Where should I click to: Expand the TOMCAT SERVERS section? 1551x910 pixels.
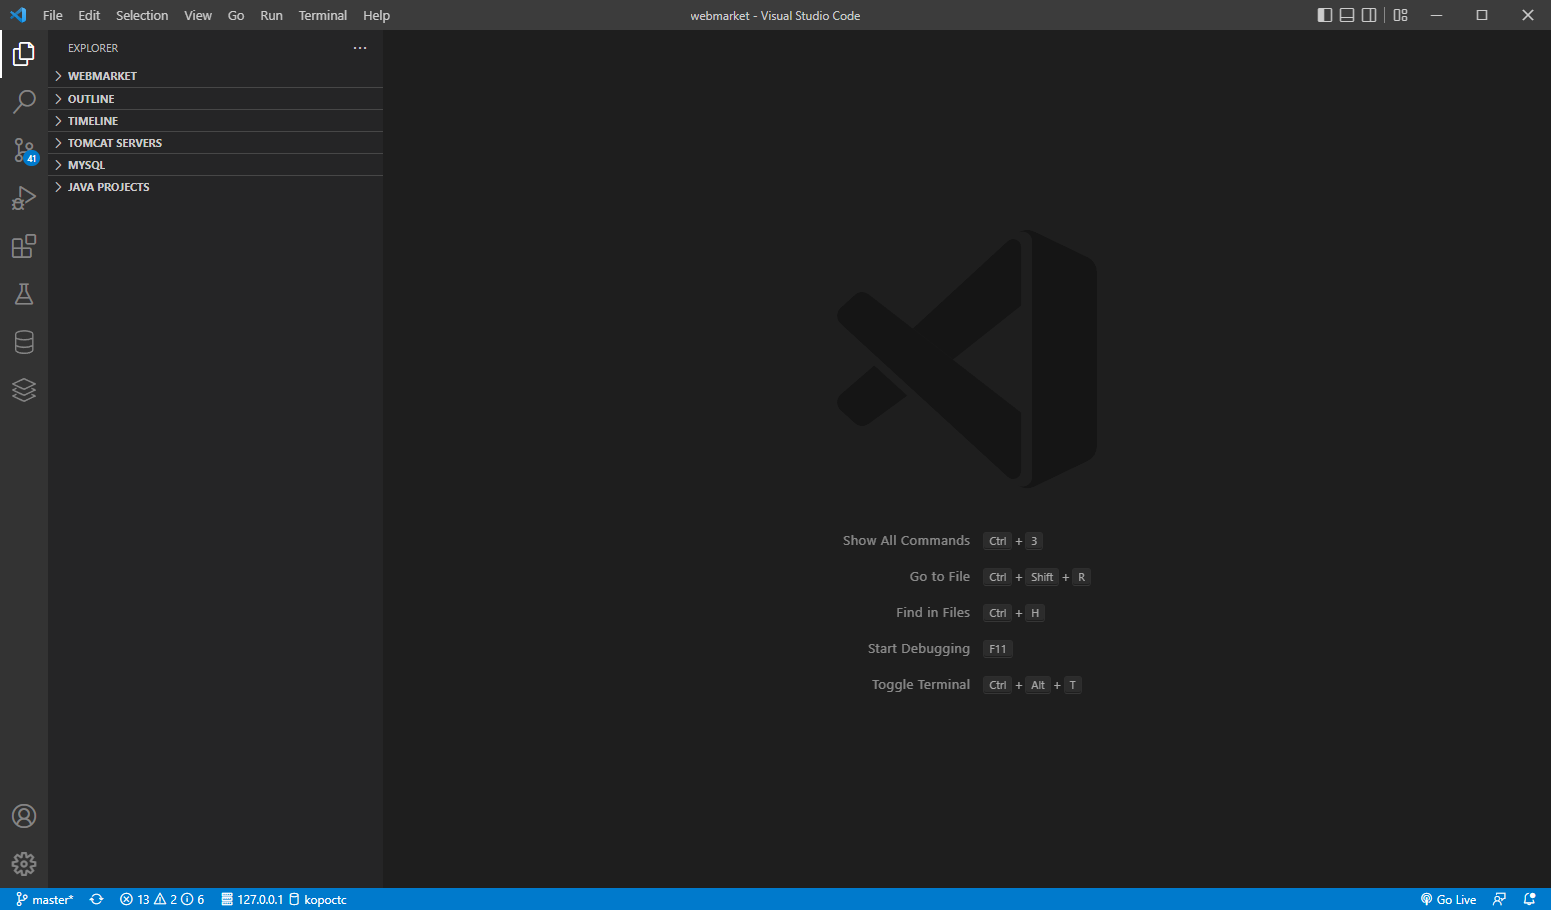215,143
